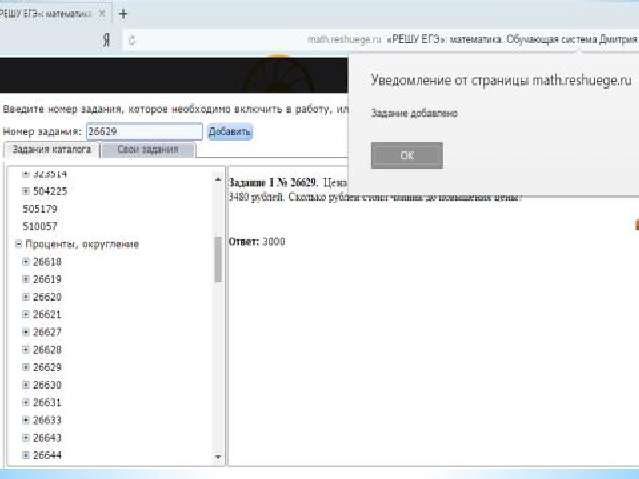Select Проценты, округление label
This screenshot has height=479, width=639.
pos(82,244)
